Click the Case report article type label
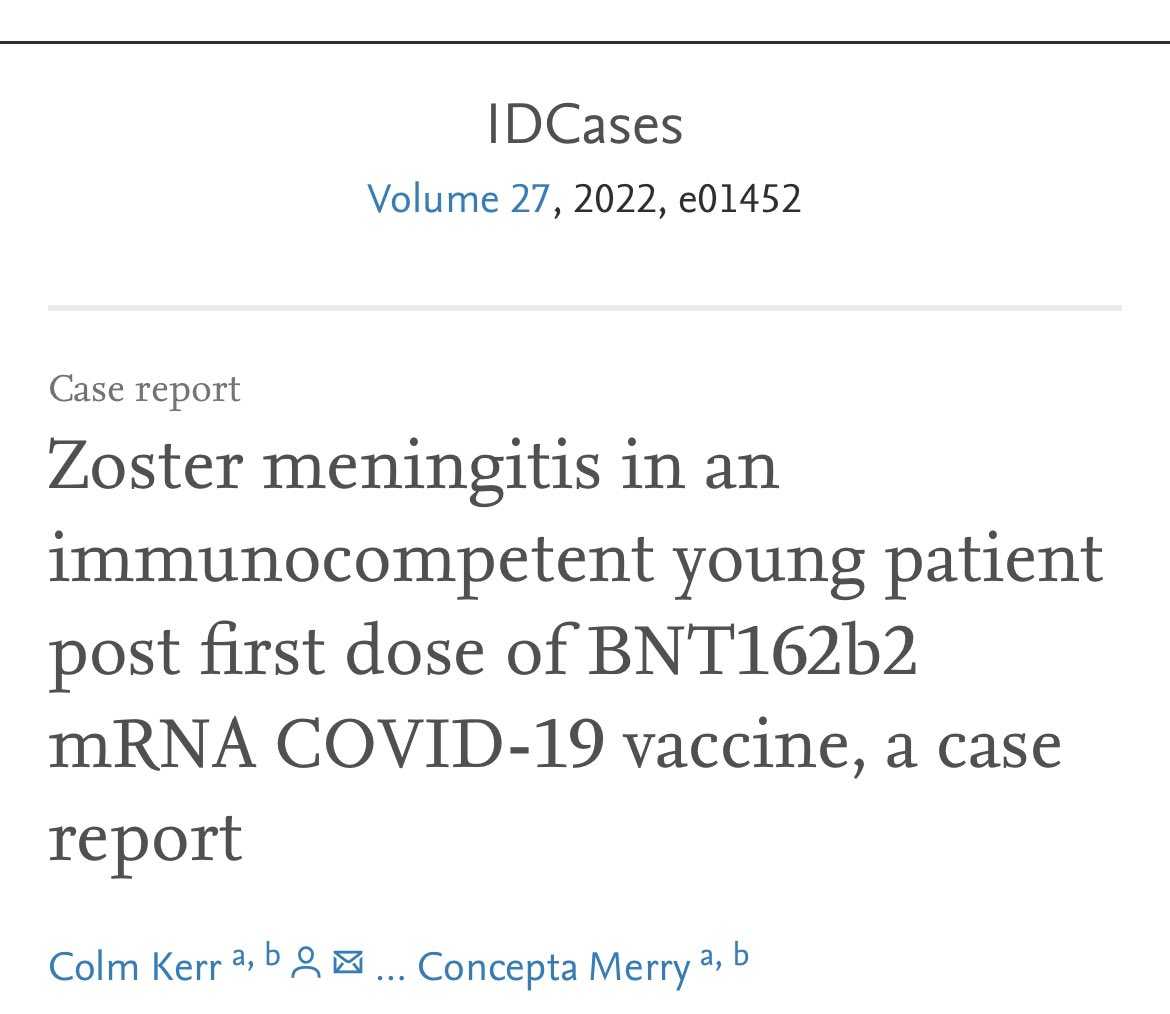 coord(145,389)
